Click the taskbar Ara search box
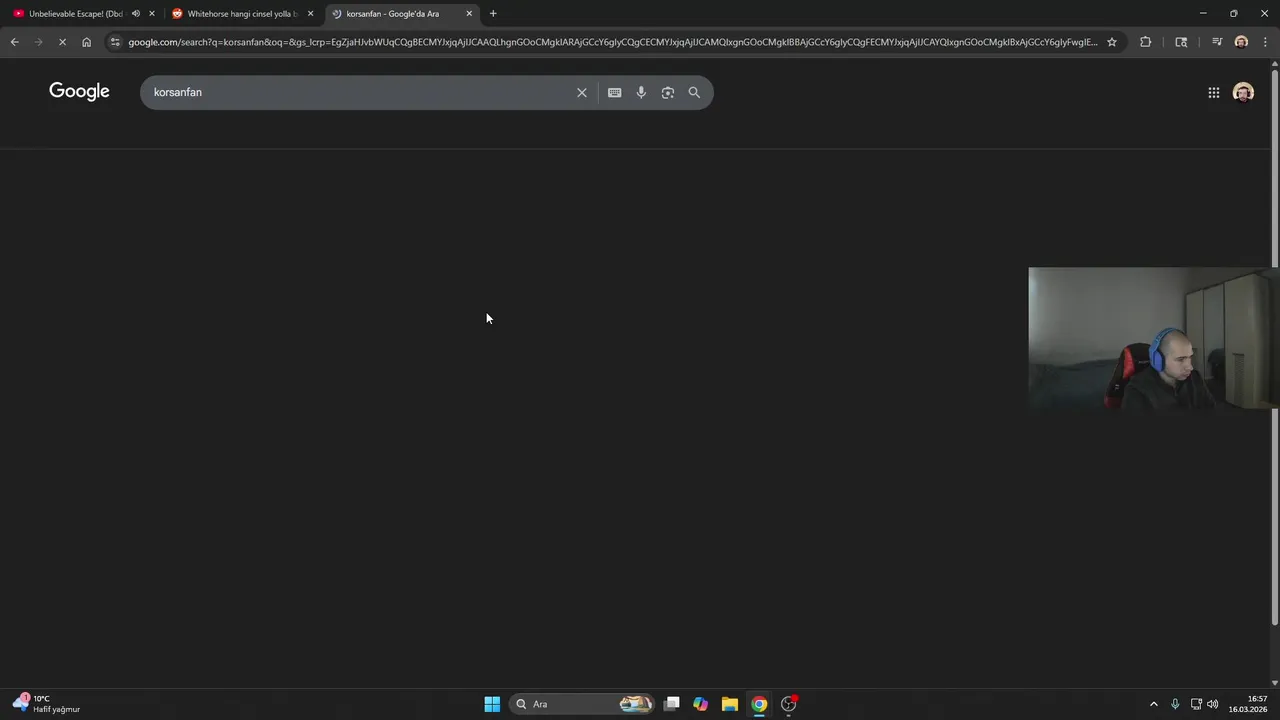This screenshot has width=1280, height=720. 583,704
